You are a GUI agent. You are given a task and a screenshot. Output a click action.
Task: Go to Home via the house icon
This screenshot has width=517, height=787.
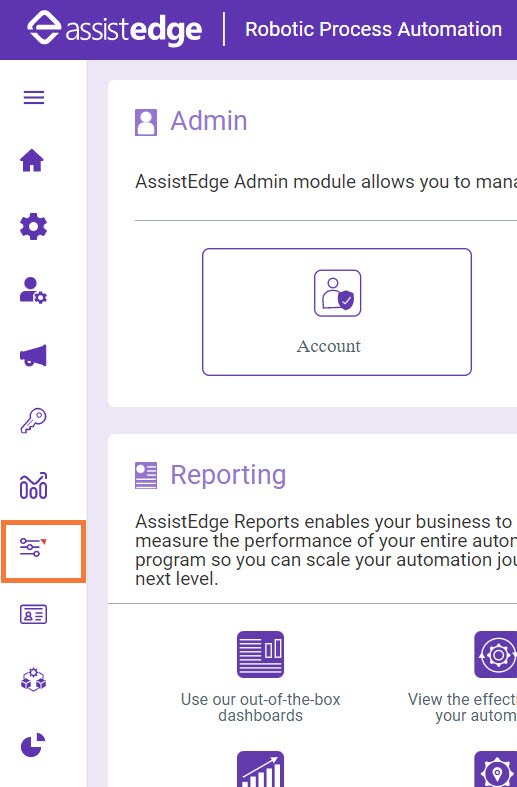coord(32,161)
